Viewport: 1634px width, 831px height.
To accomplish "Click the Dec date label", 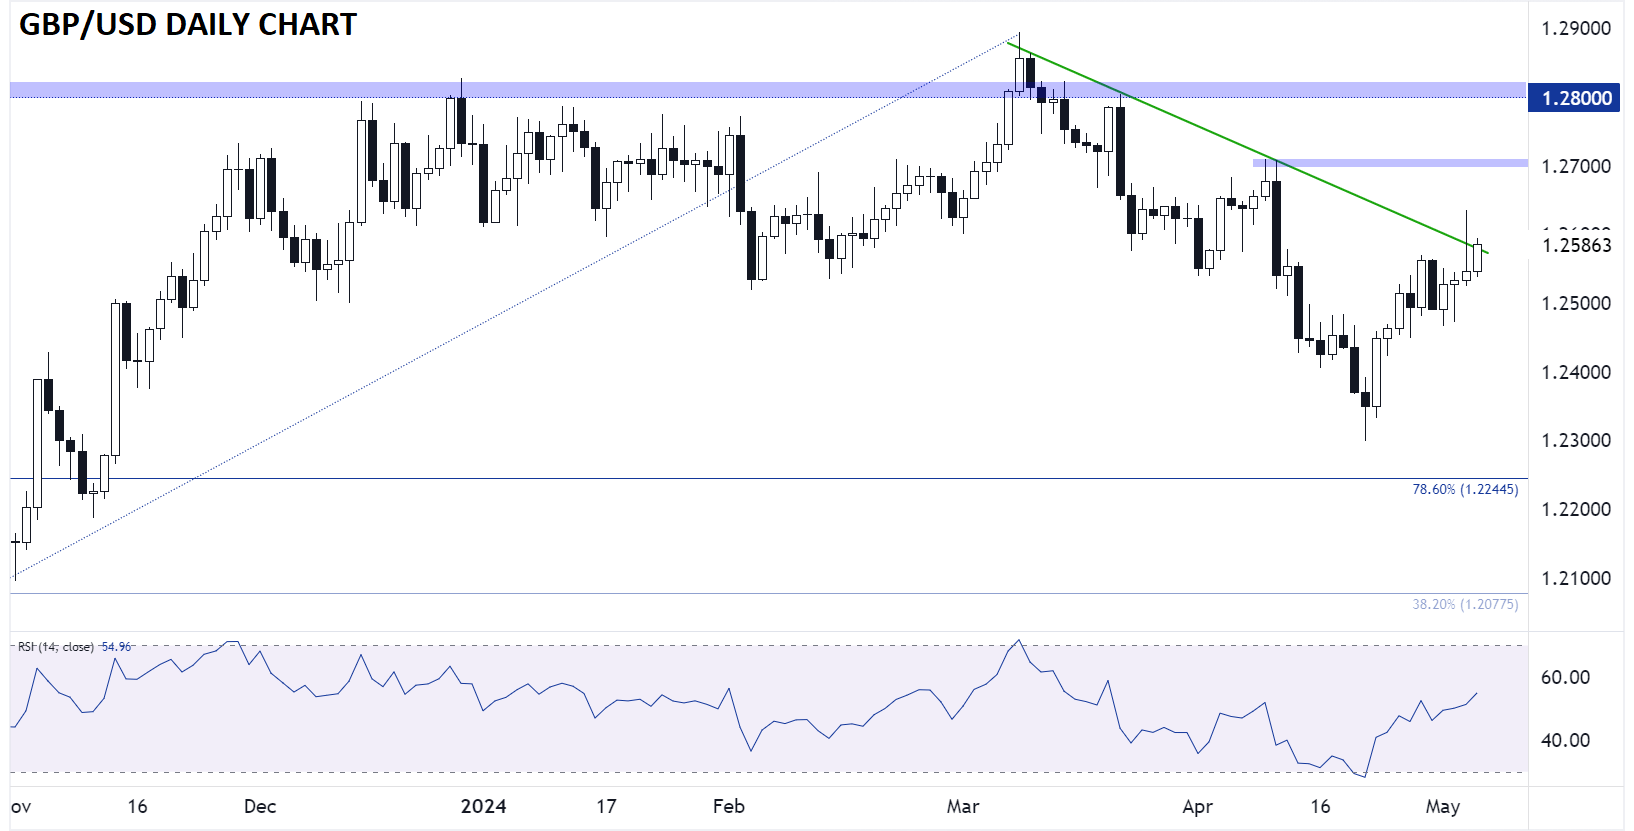I will (260, 806).
